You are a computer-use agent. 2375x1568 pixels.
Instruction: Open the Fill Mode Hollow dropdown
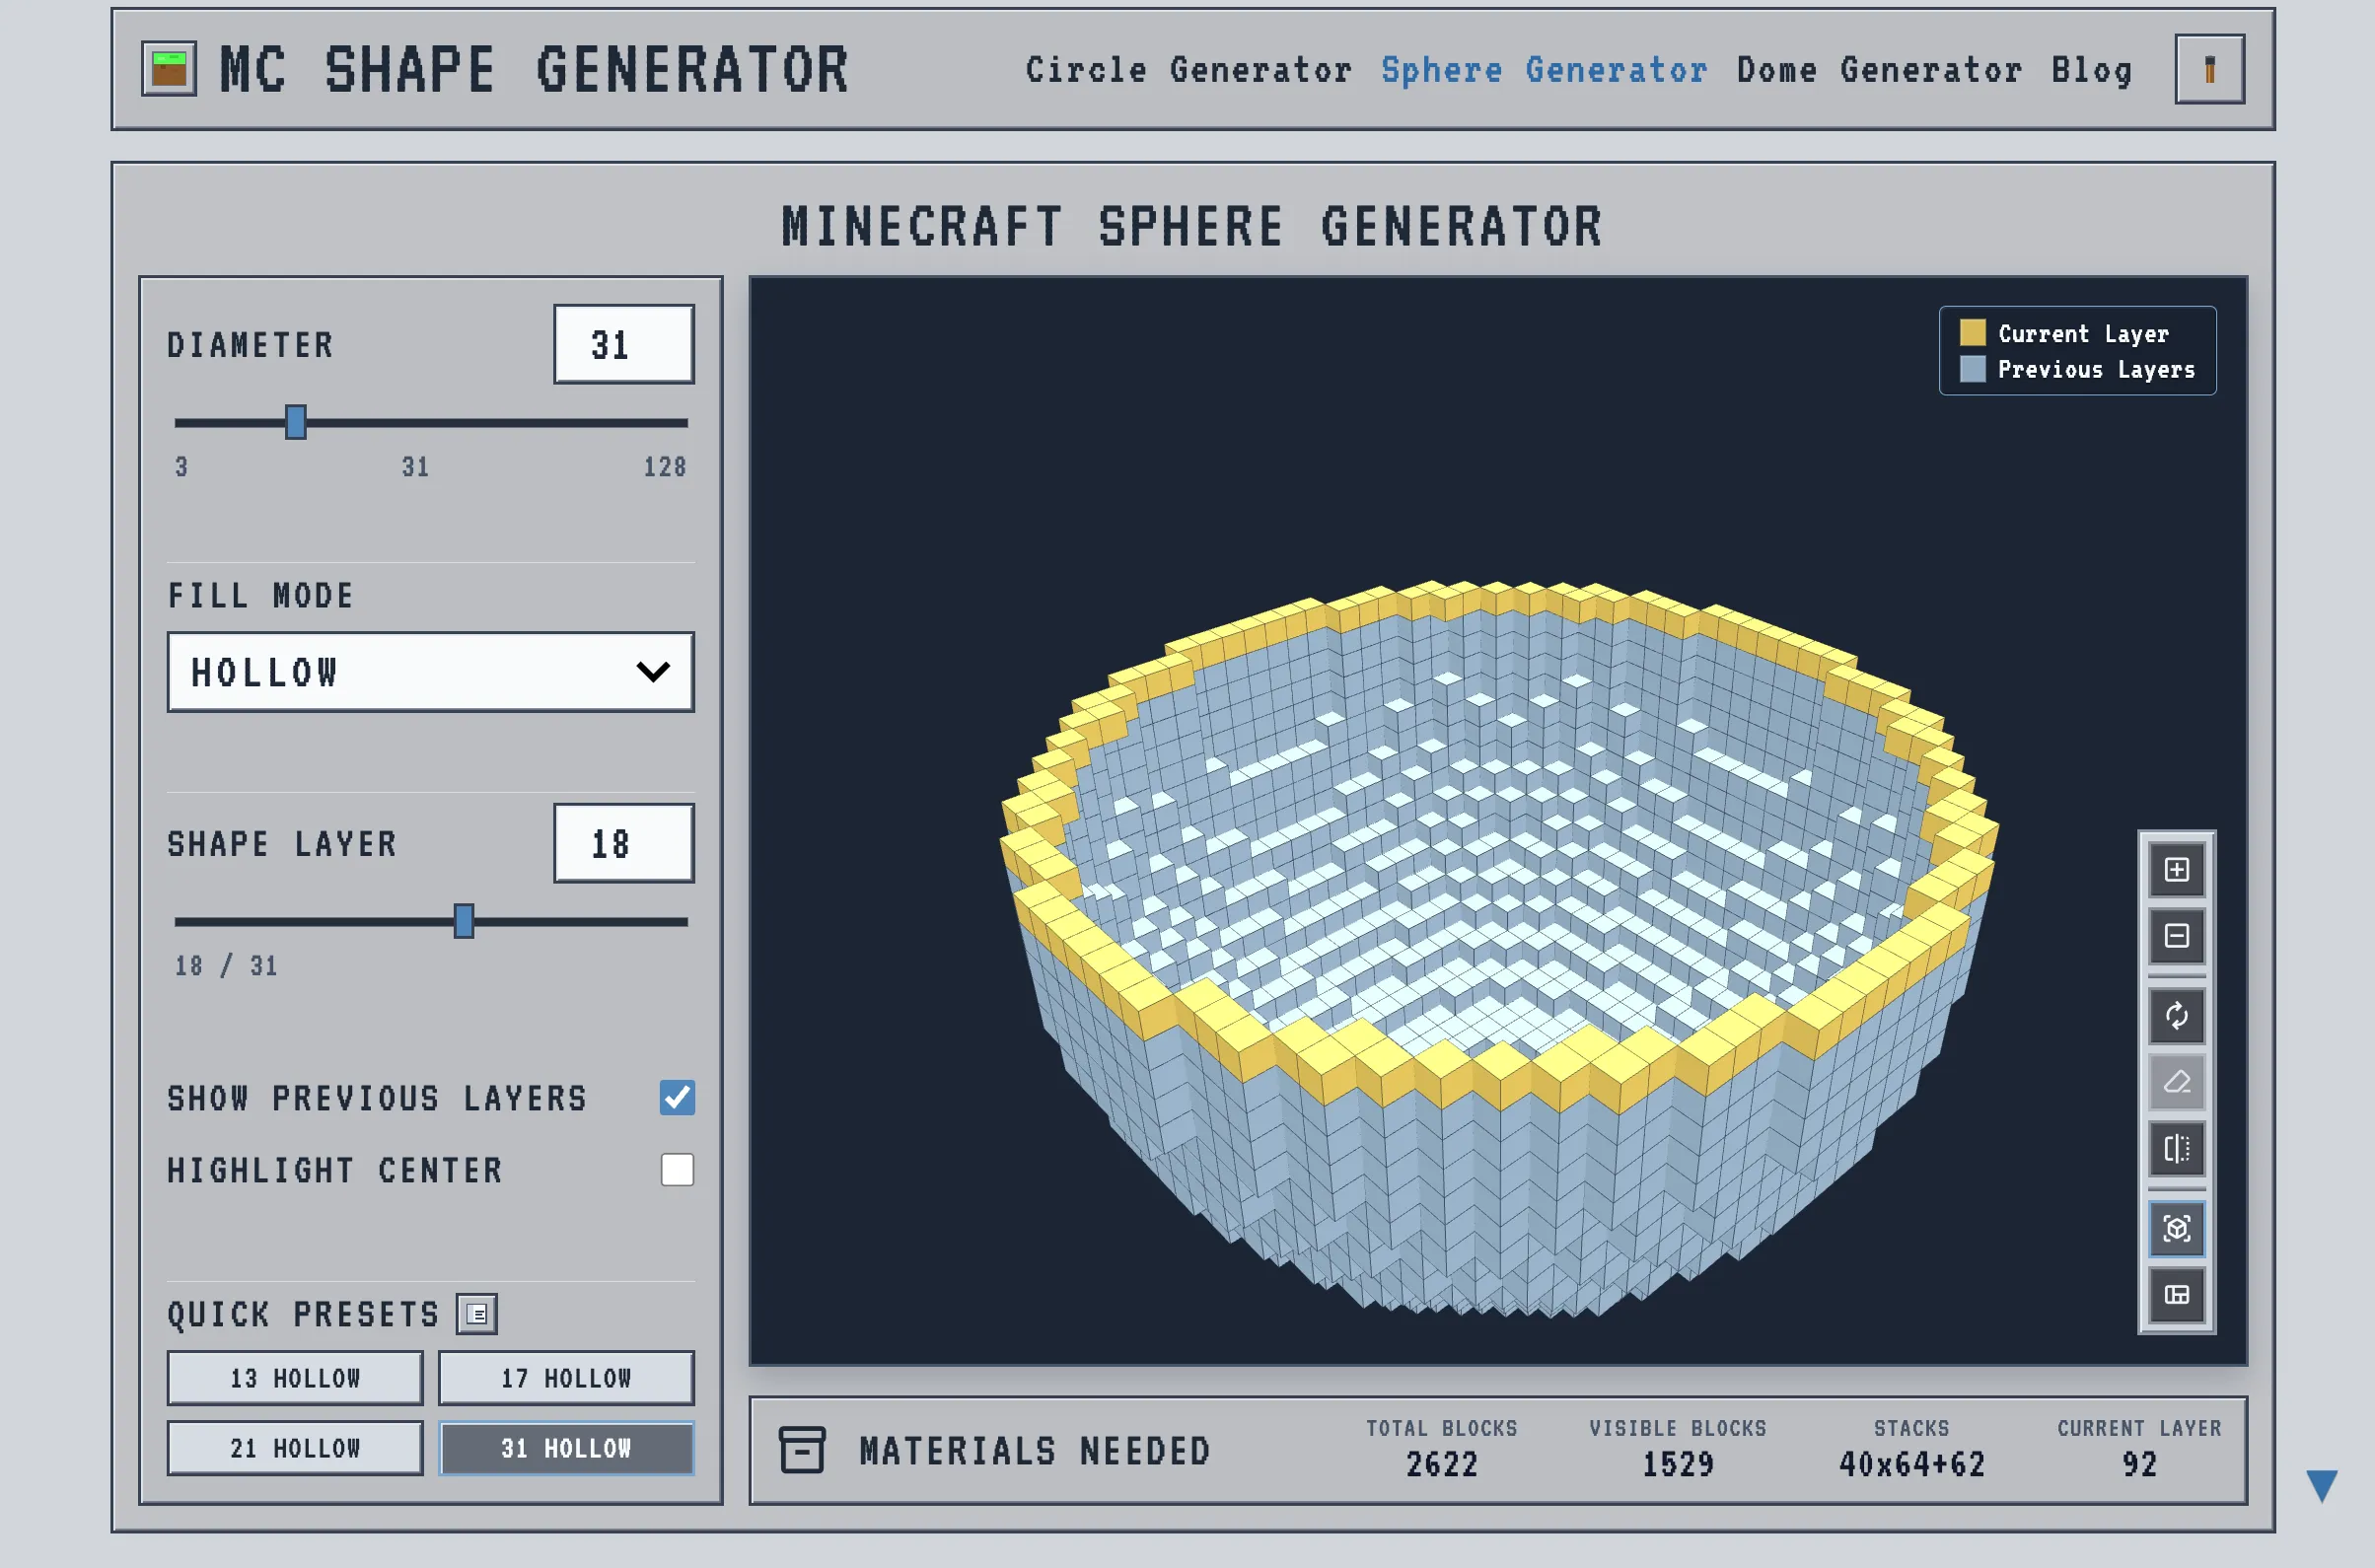(x=431, y=672)
